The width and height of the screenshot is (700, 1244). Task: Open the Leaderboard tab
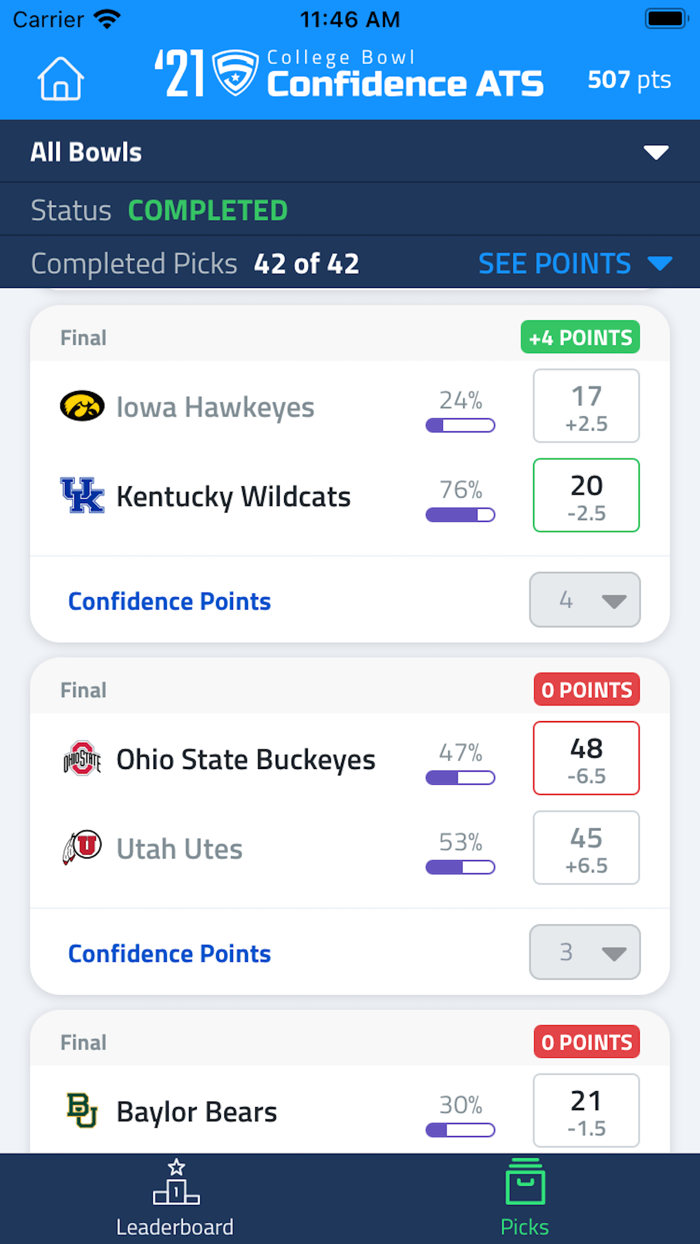[x=175, y=1198]
